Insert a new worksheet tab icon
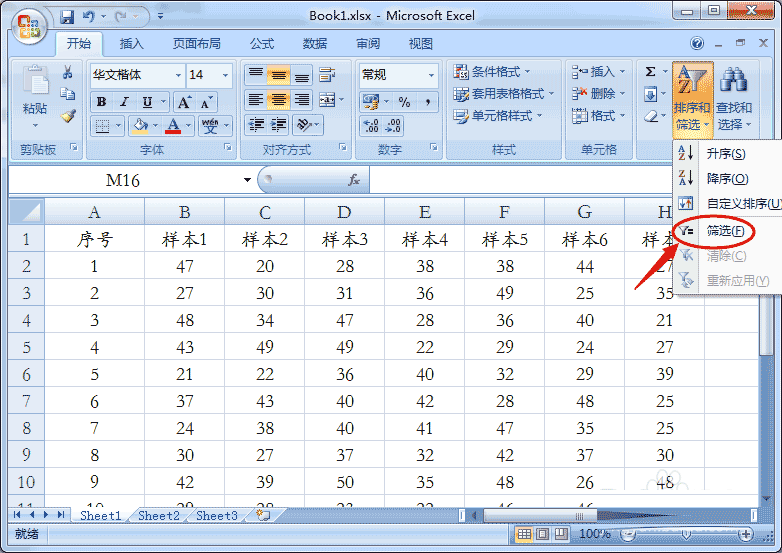 click(x=263, y=515)
